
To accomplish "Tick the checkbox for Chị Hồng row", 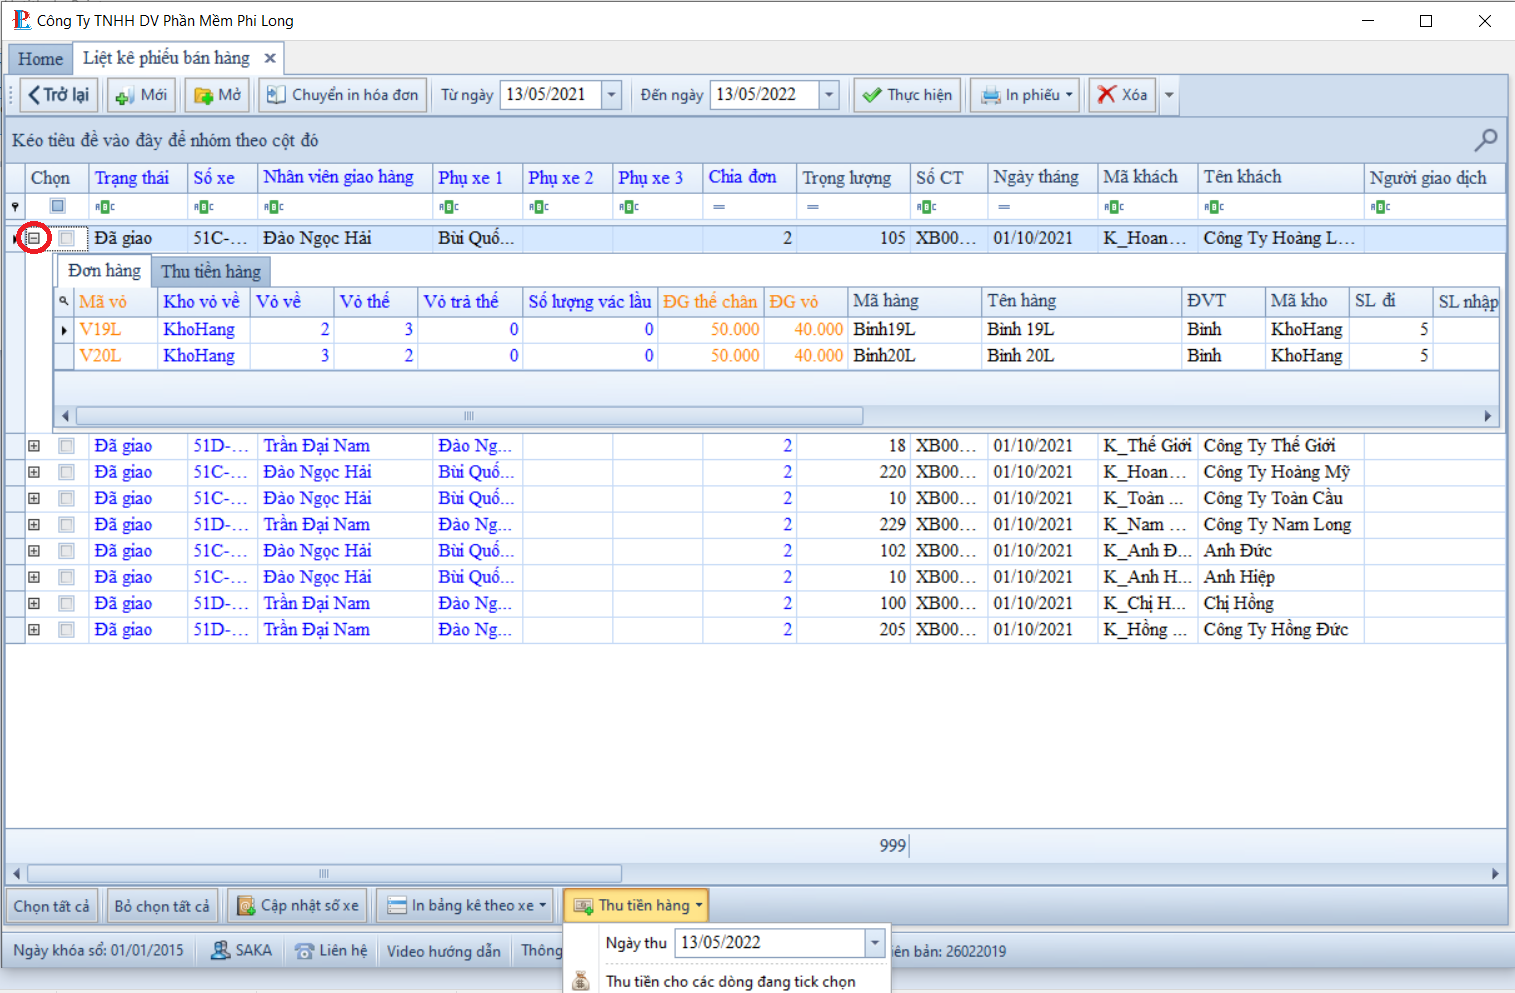I will pos(67,603).
